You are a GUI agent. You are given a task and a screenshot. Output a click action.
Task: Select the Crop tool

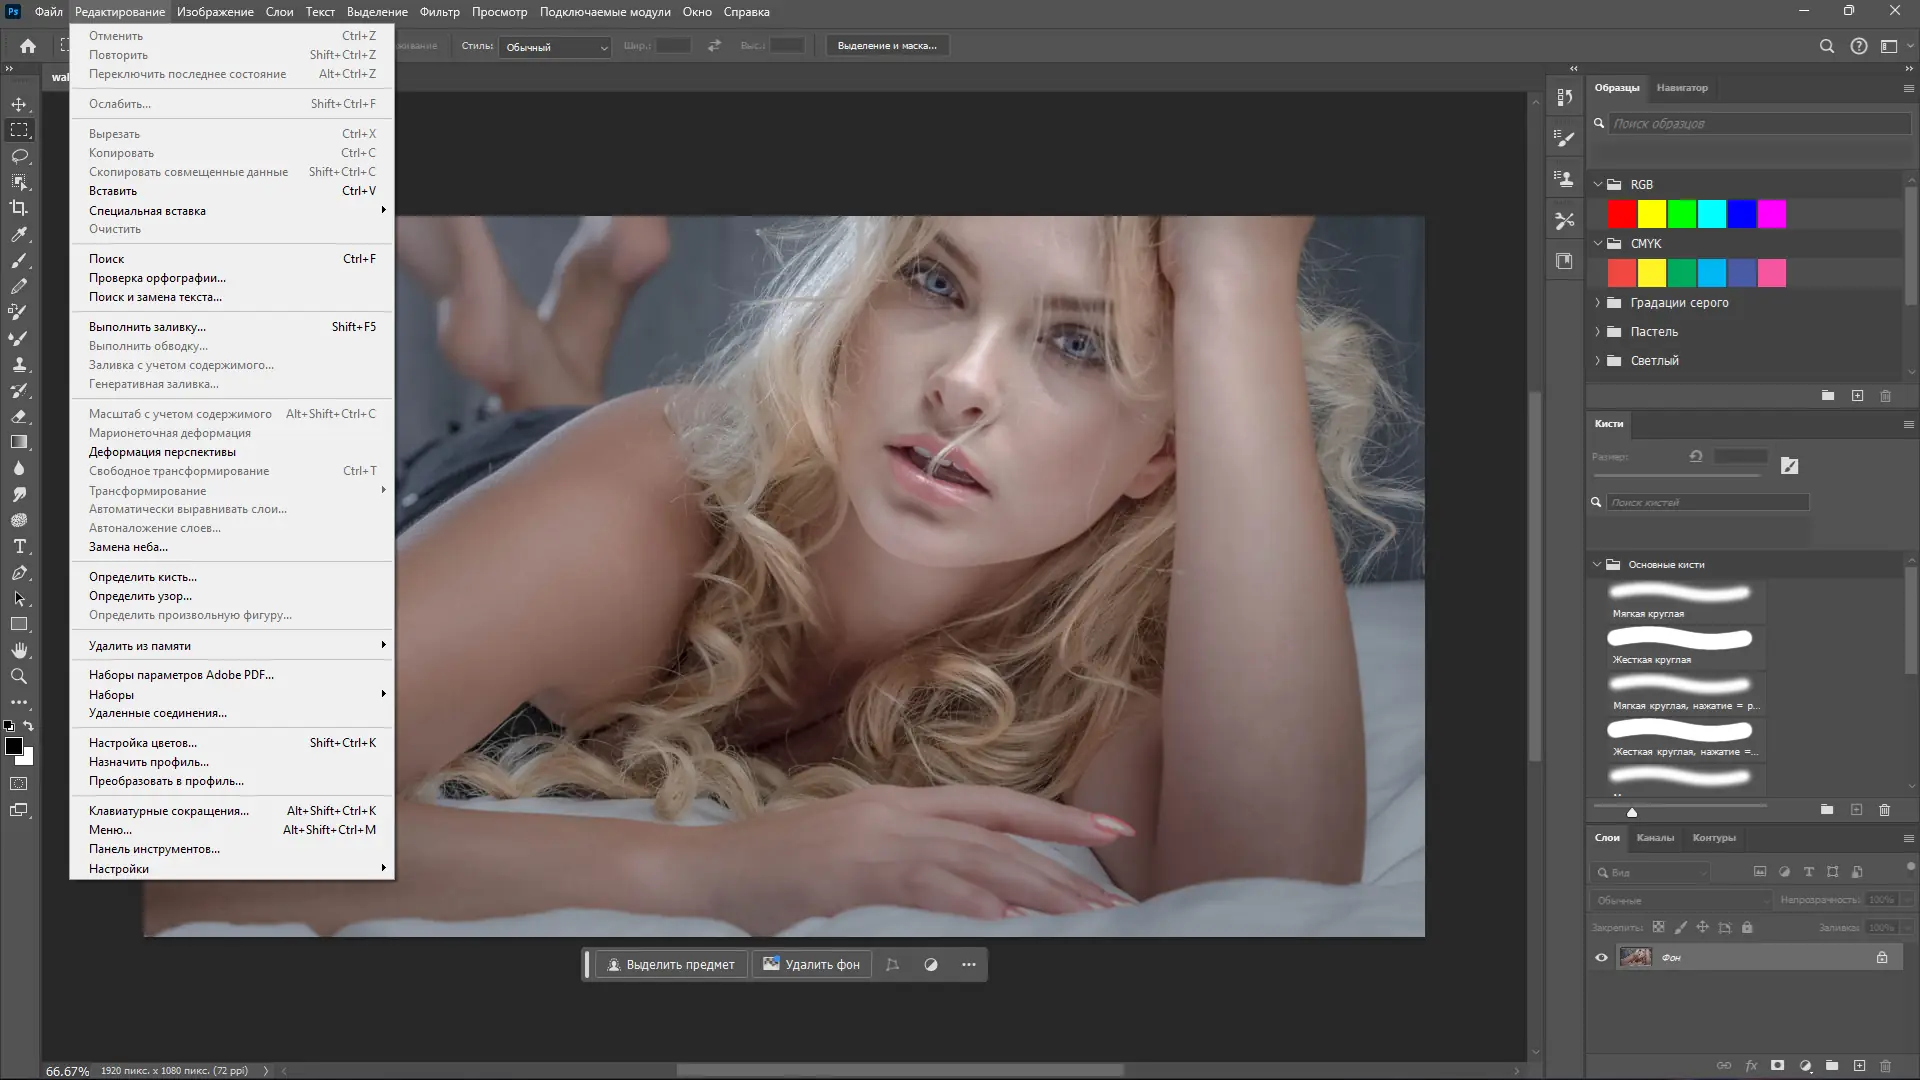coord(19,208)
